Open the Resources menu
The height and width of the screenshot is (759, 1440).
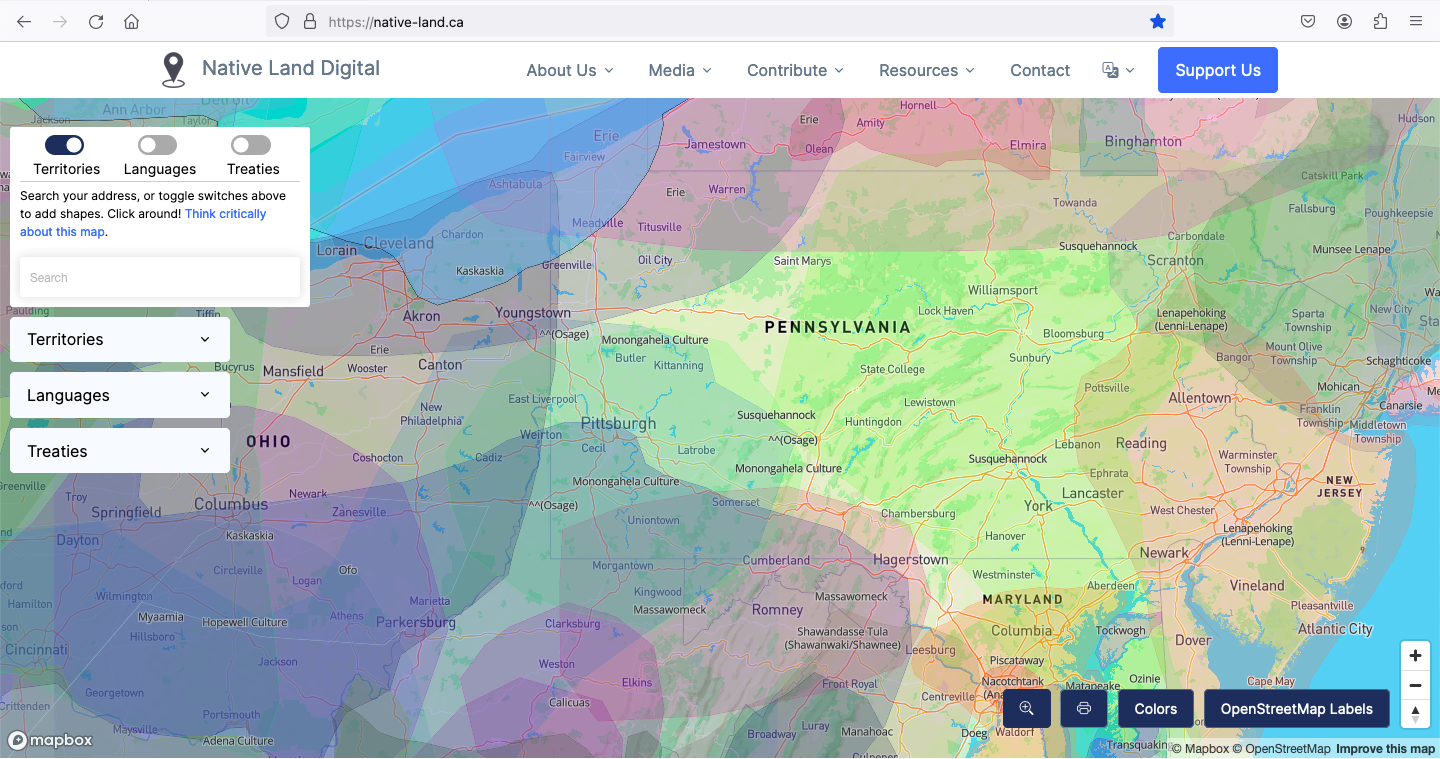point(925,70)
